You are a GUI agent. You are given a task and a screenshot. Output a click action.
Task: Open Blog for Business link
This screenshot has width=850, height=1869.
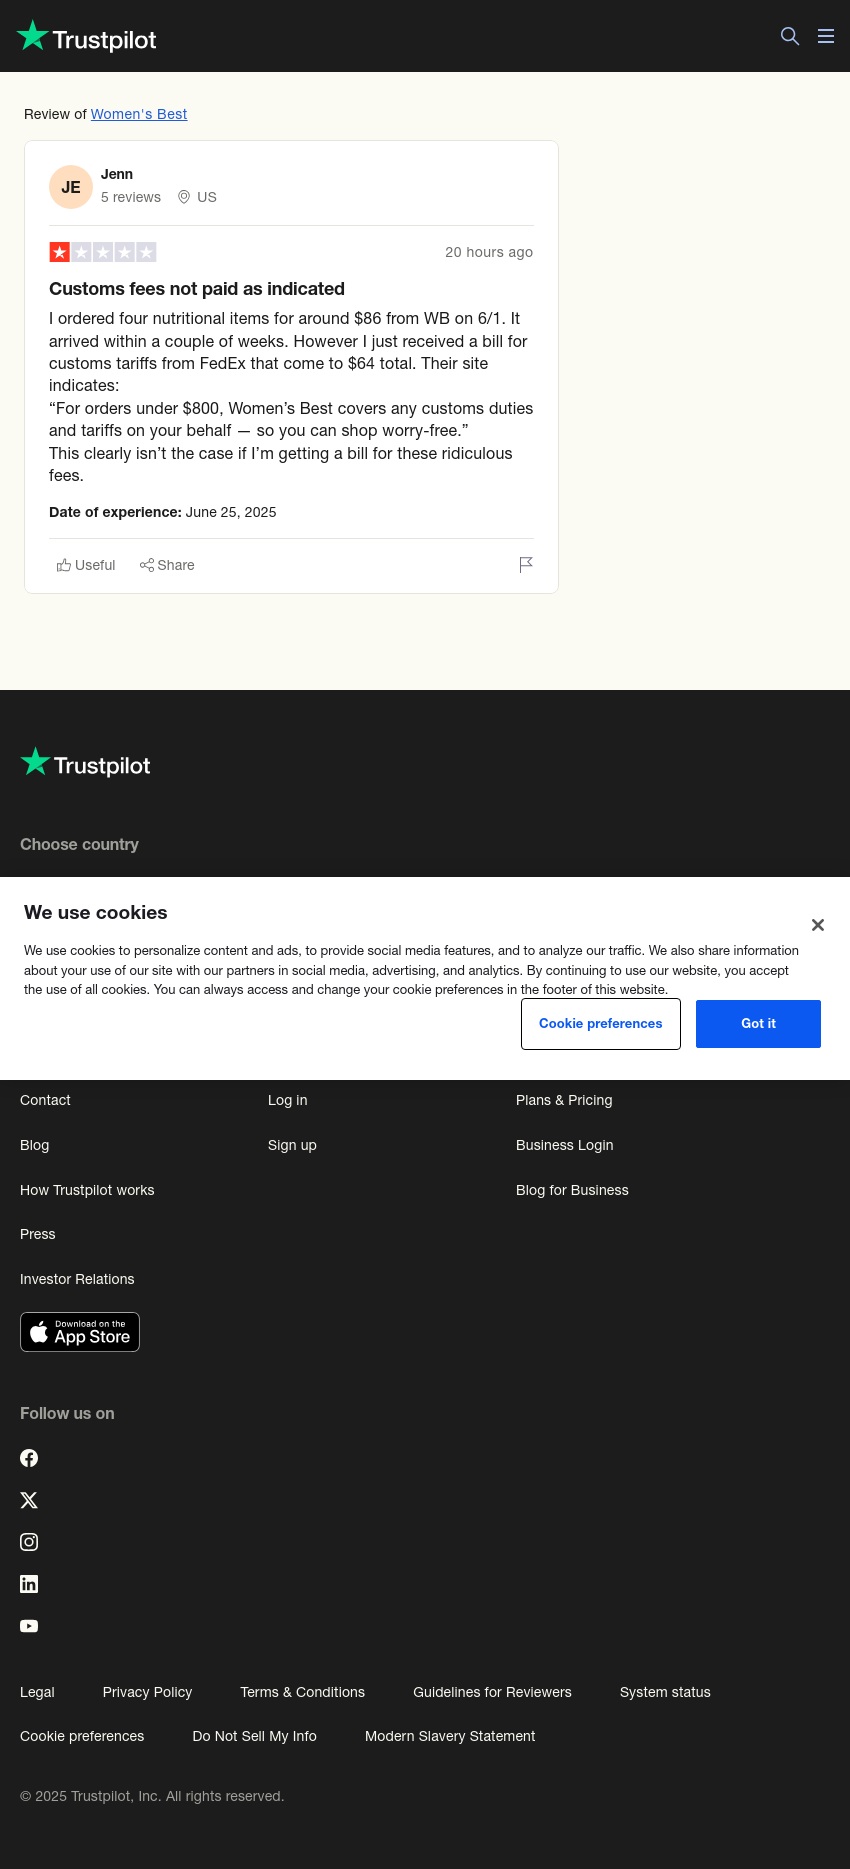click(x=572, y=1190)
